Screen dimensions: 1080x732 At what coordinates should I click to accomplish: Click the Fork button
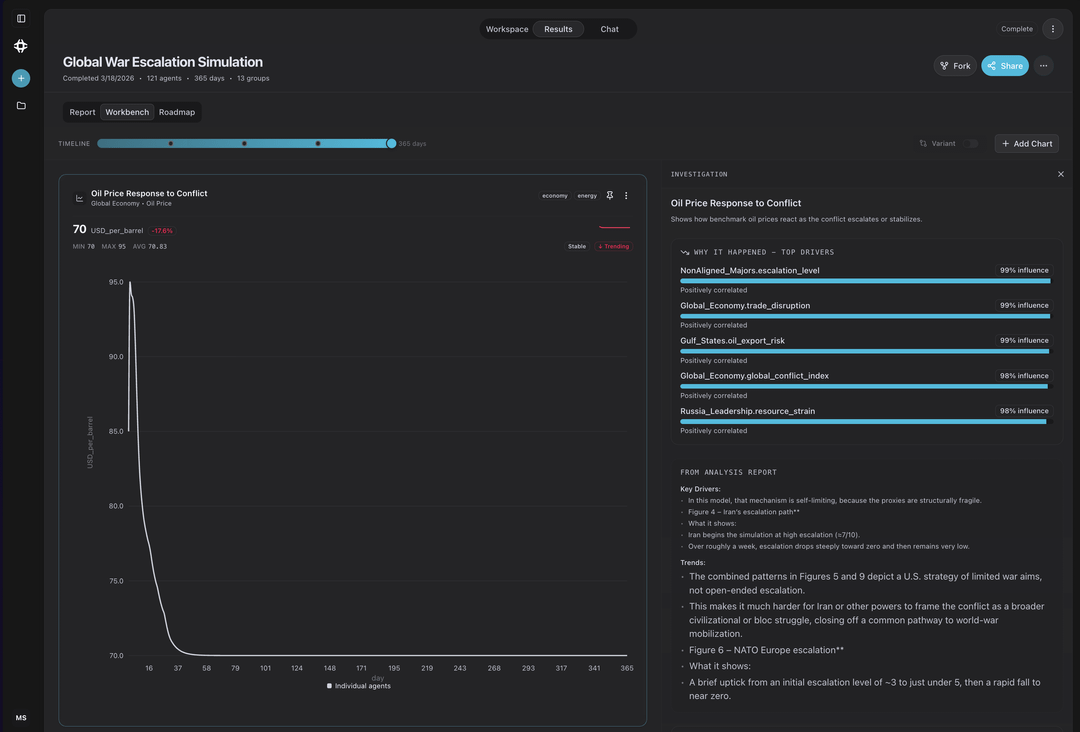955,66
